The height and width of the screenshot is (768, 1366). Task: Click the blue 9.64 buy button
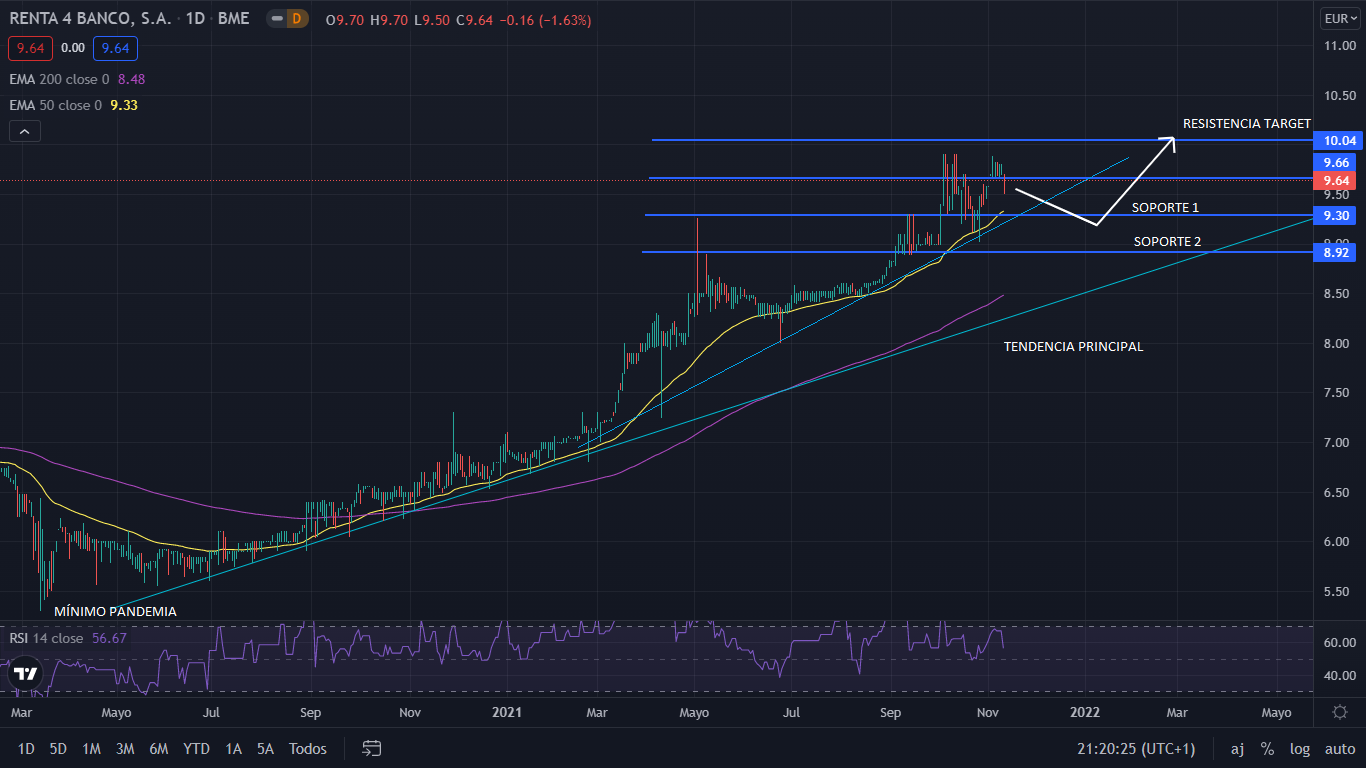pos(116,48)
